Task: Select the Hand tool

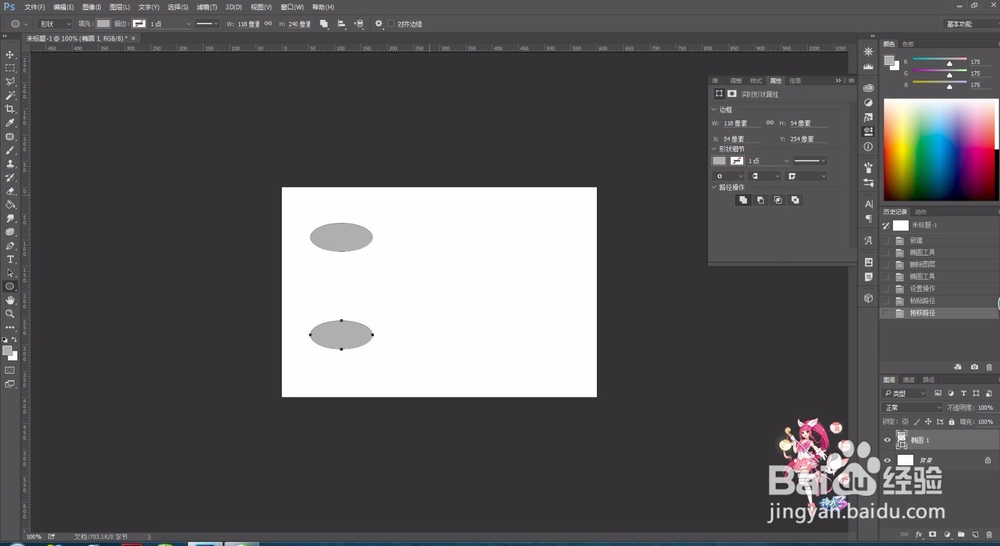Action: (x=10, y=300)
